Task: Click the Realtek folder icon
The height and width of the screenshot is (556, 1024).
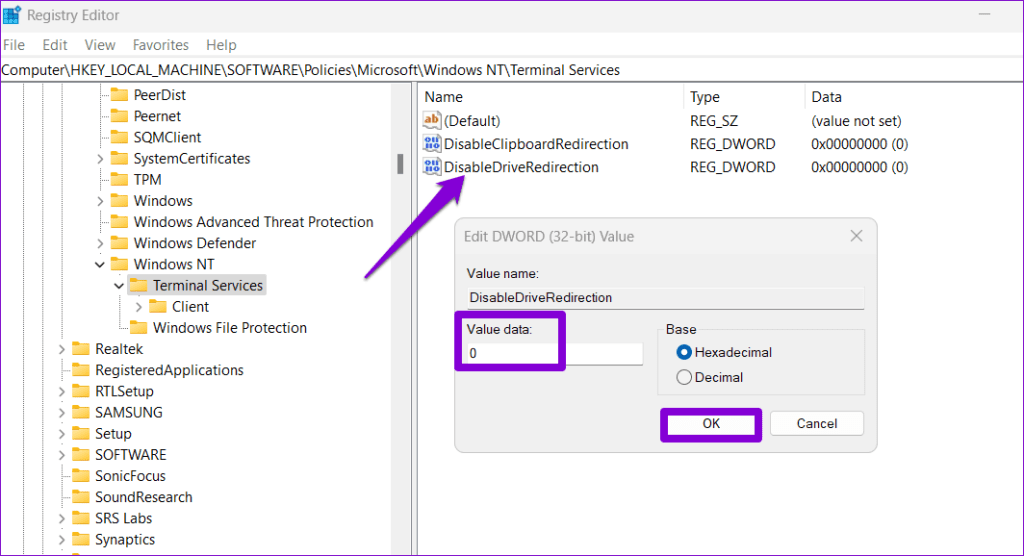Action: [x=81, y=349]
